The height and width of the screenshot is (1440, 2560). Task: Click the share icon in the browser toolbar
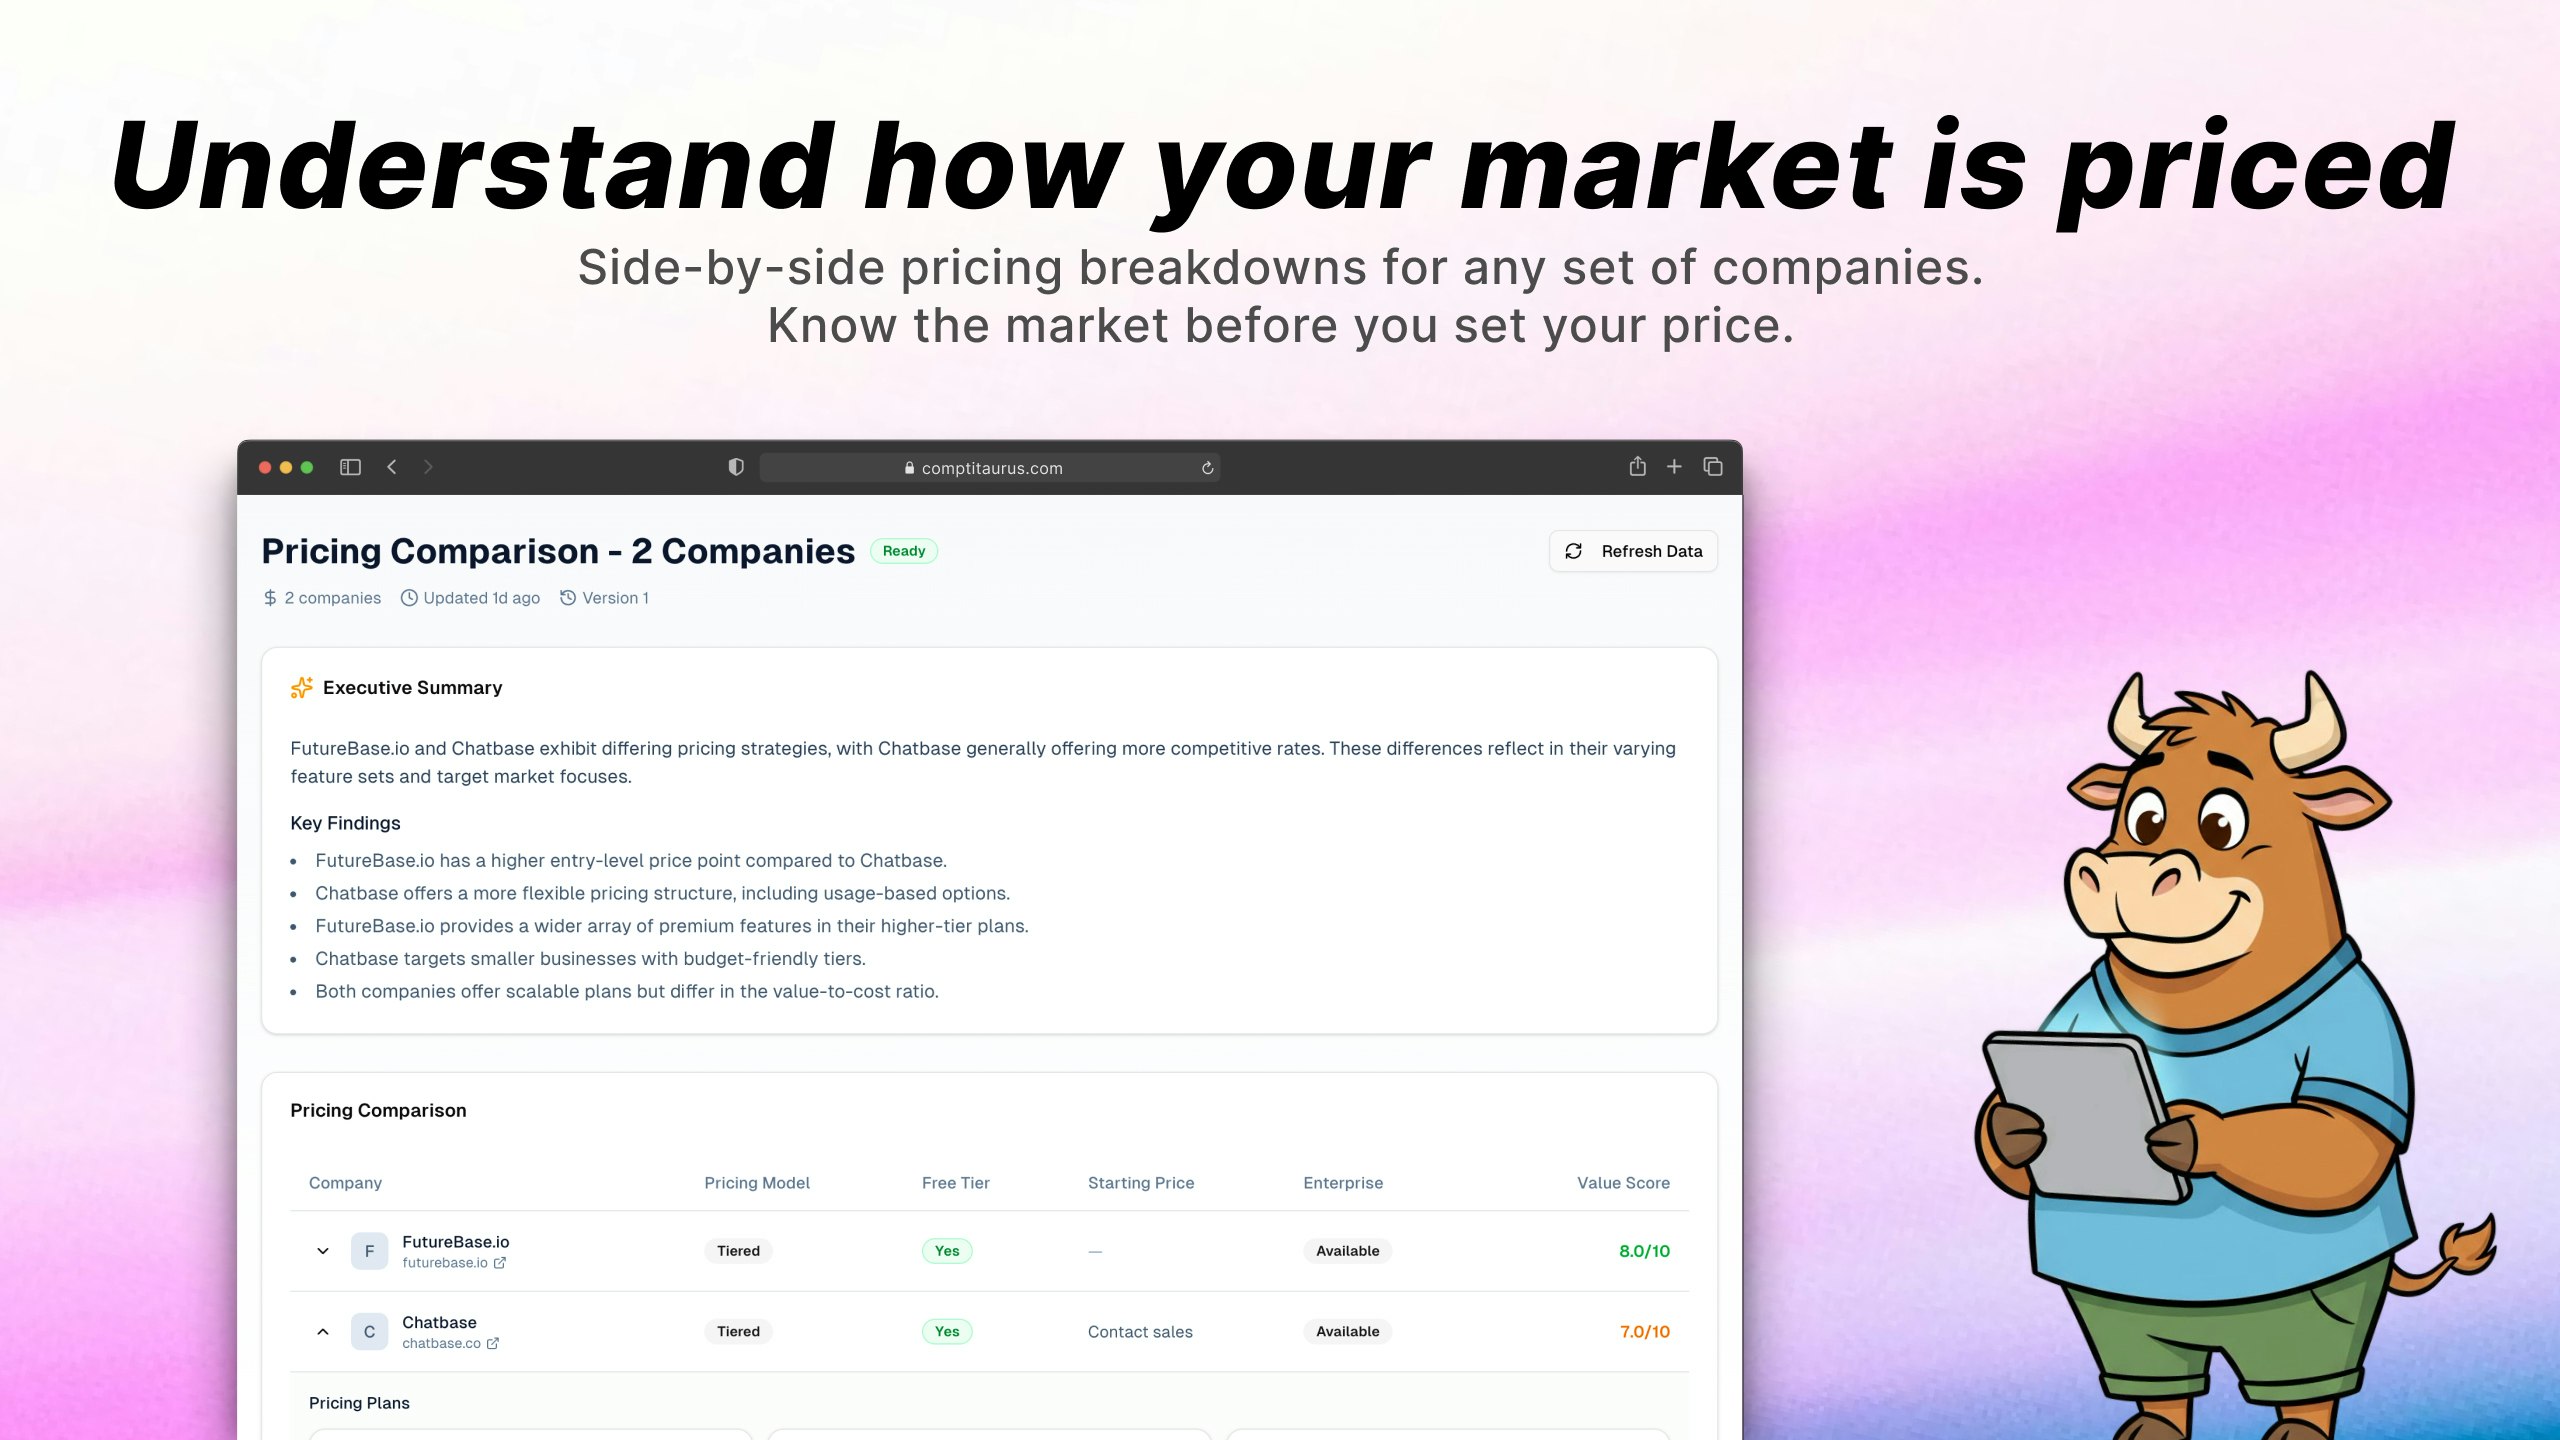pyautogui.click(x=1637, y=466)
